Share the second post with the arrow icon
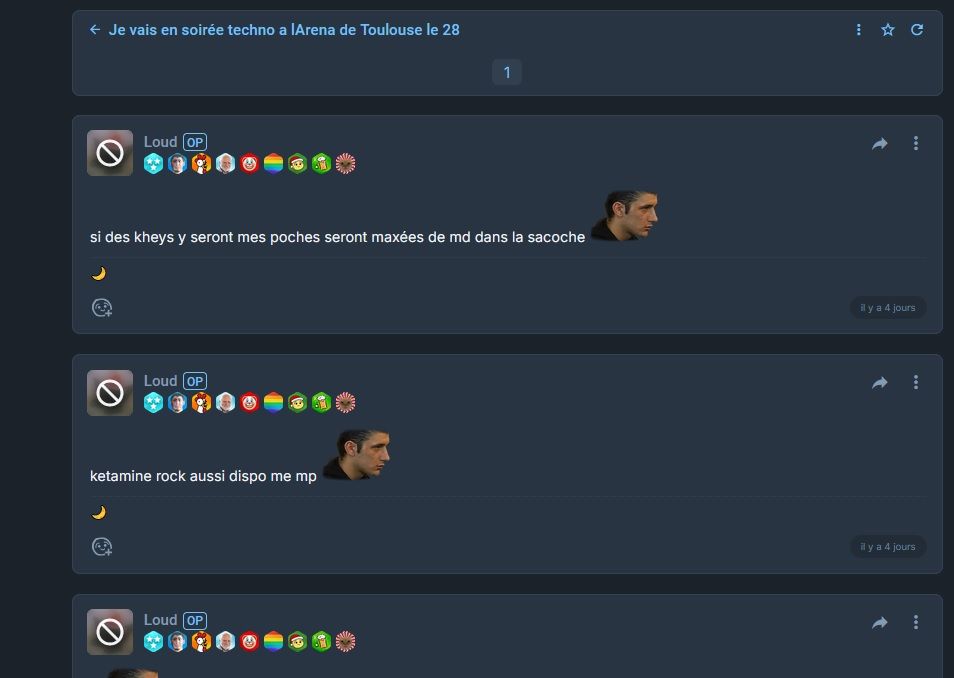This screenshot has height=678, width=954. (880, 383)
